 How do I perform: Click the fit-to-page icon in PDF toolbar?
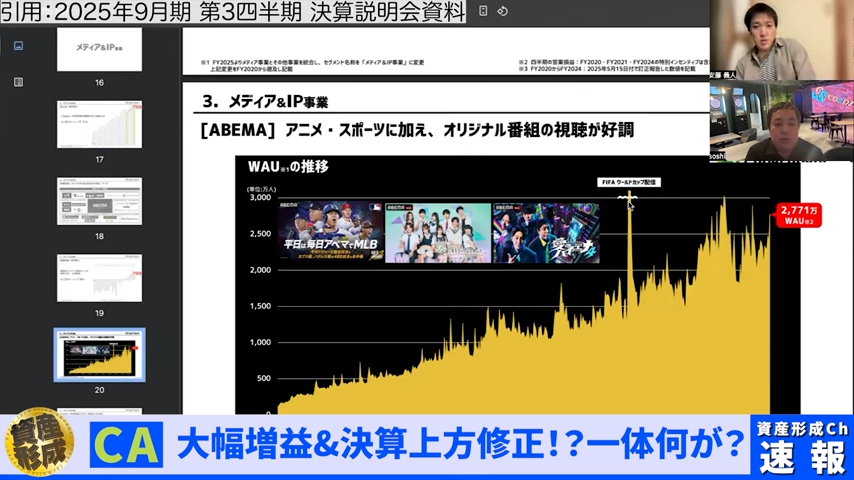483,11
